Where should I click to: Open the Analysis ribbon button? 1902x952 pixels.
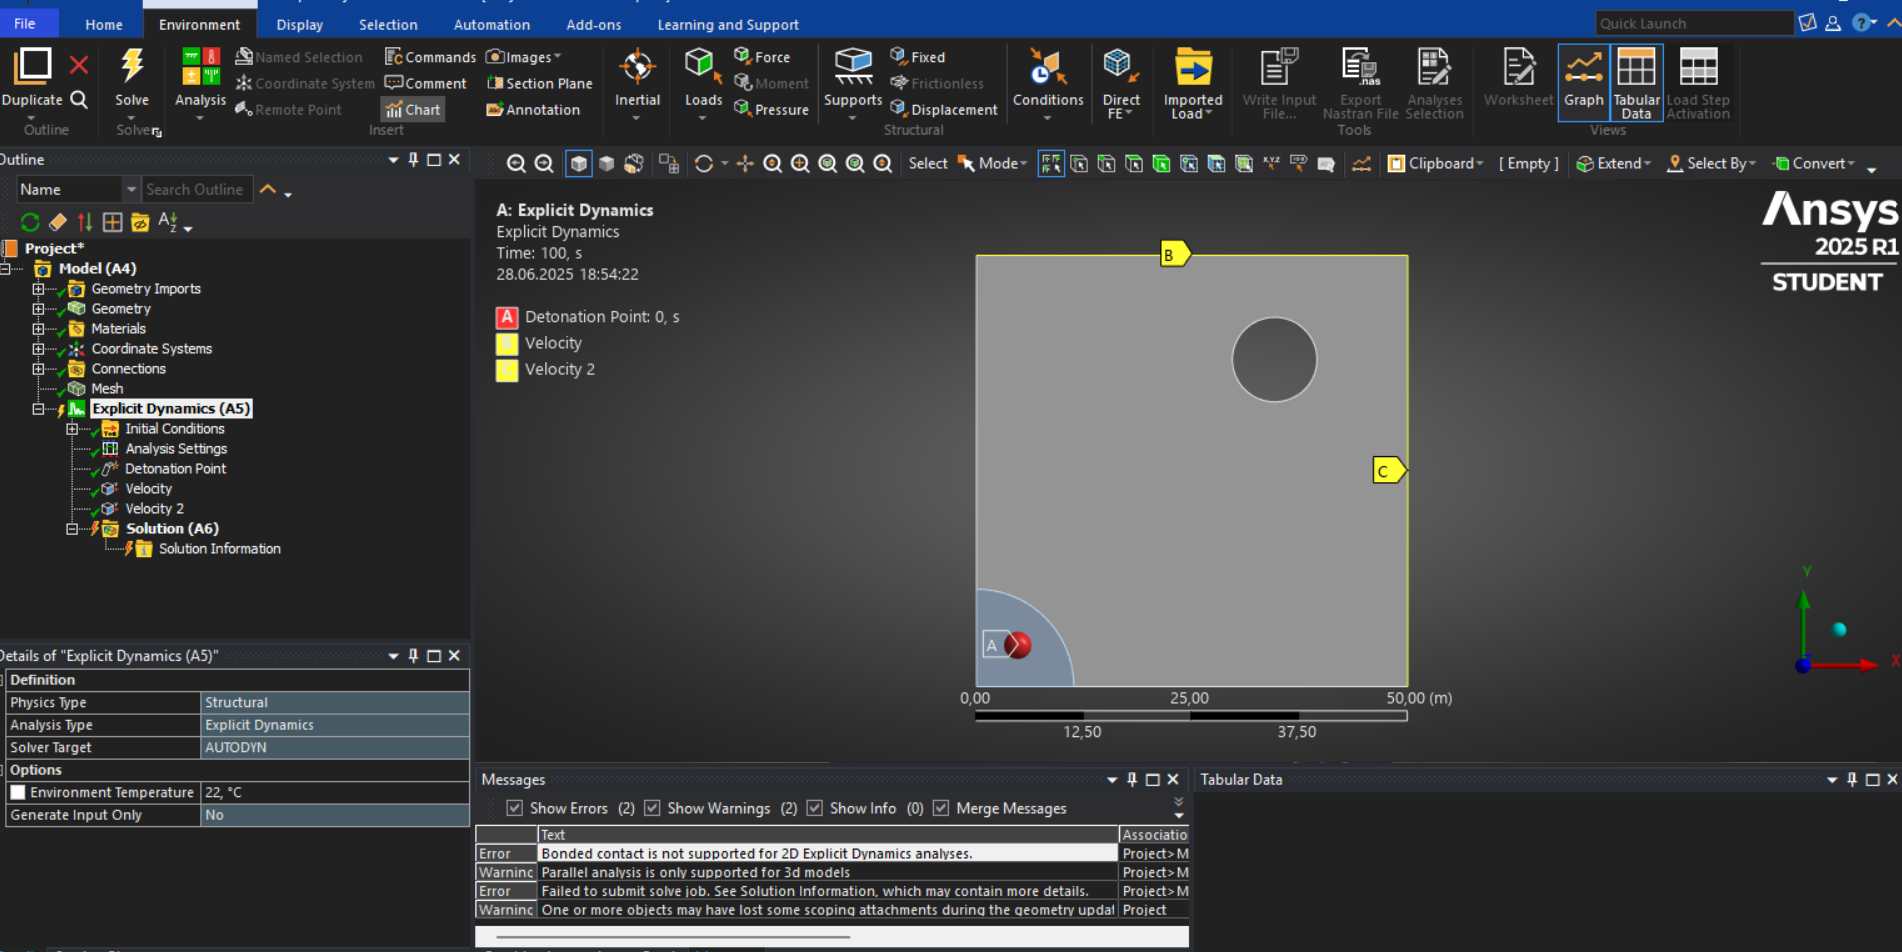pyautogui.click(x=200, y=78)
